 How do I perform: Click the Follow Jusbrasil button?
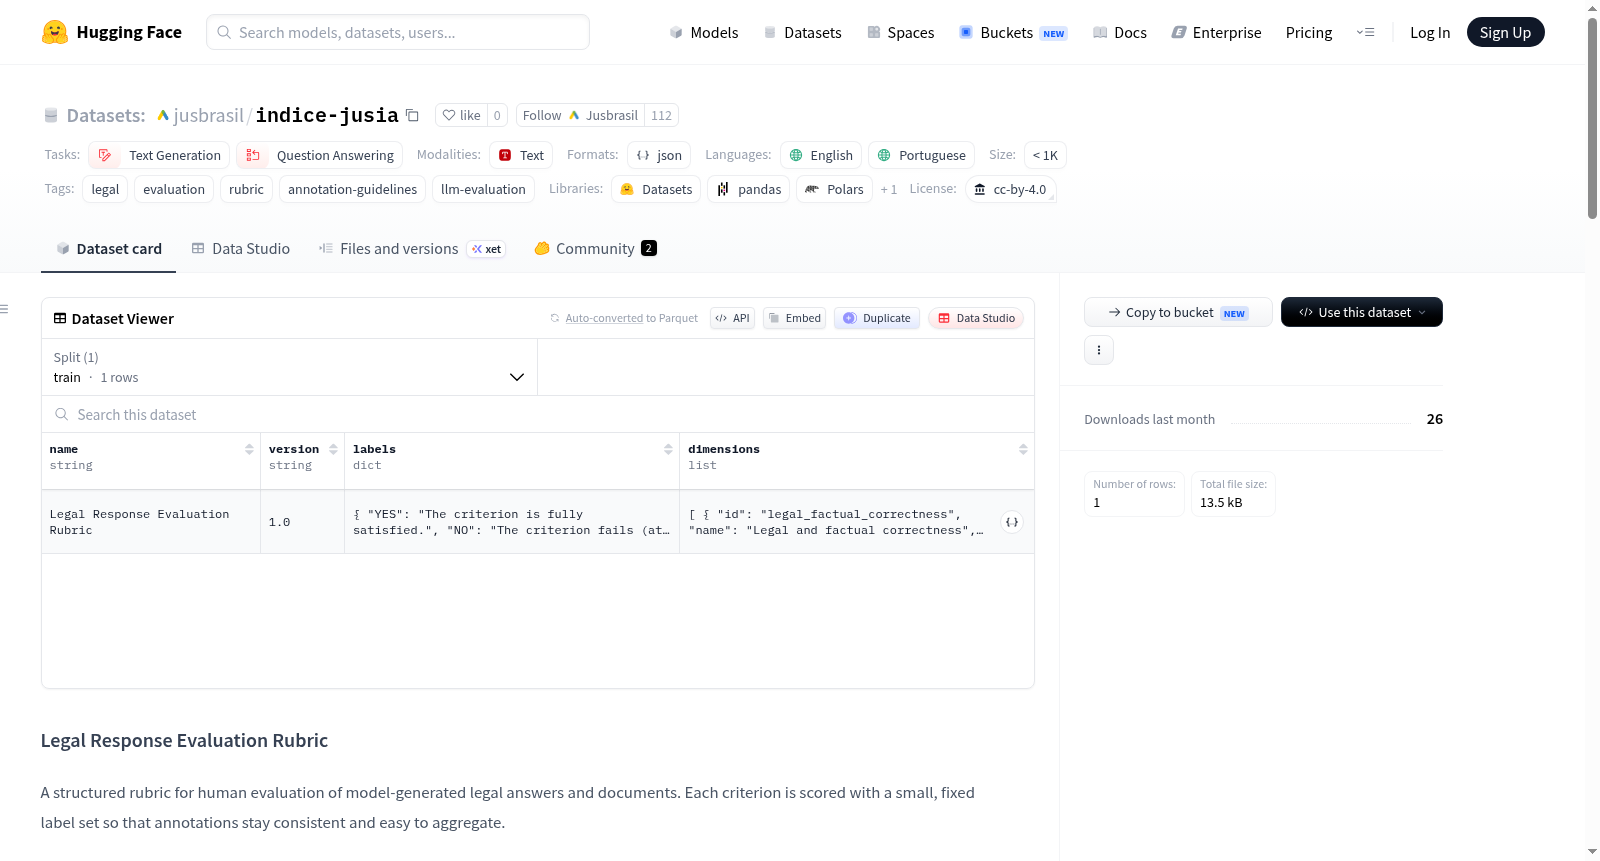tap(580, 115)
